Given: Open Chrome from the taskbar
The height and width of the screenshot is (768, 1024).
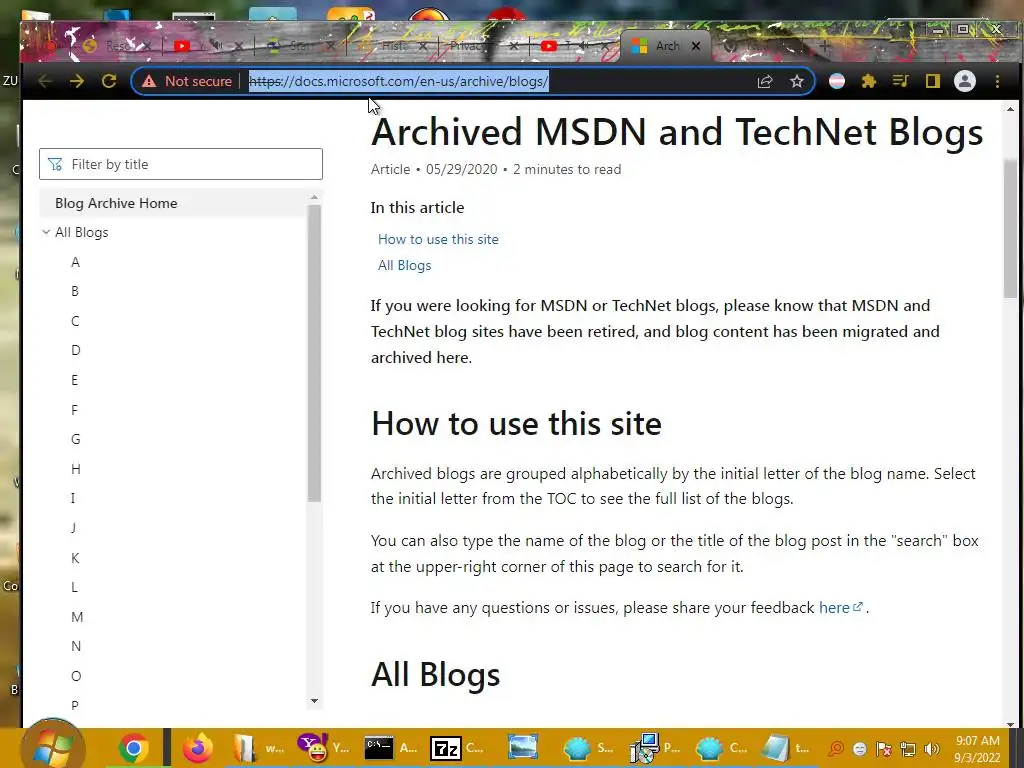Looking at the screenshot, I should [133, 748].
